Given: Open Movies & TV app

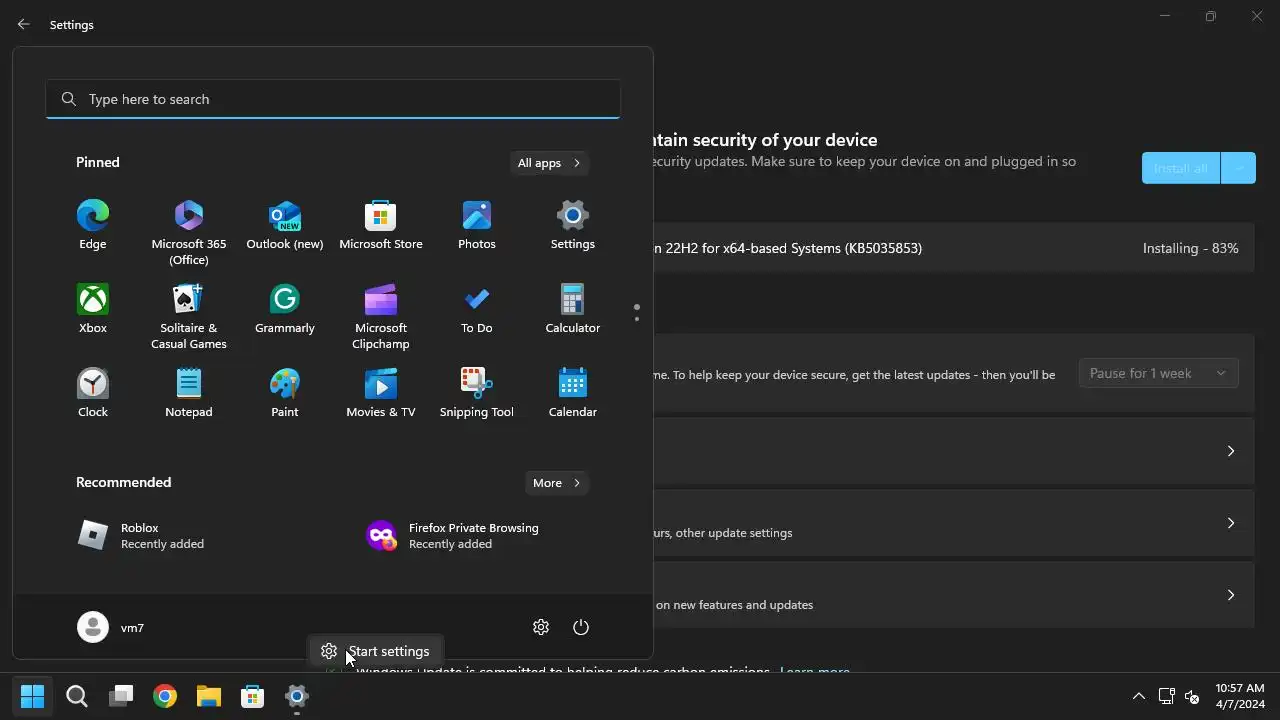Looking at the screenshot, I should click(x=381, y=393).
